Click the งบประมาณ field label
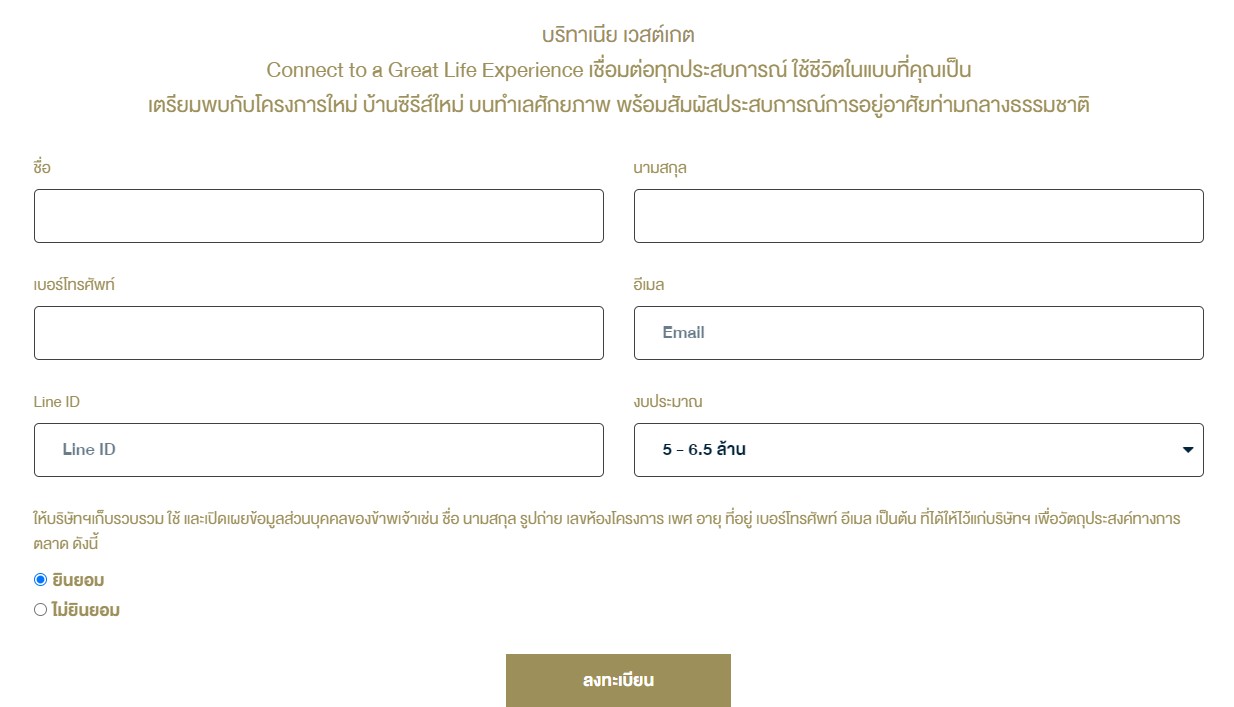 (x=668, y=402)
